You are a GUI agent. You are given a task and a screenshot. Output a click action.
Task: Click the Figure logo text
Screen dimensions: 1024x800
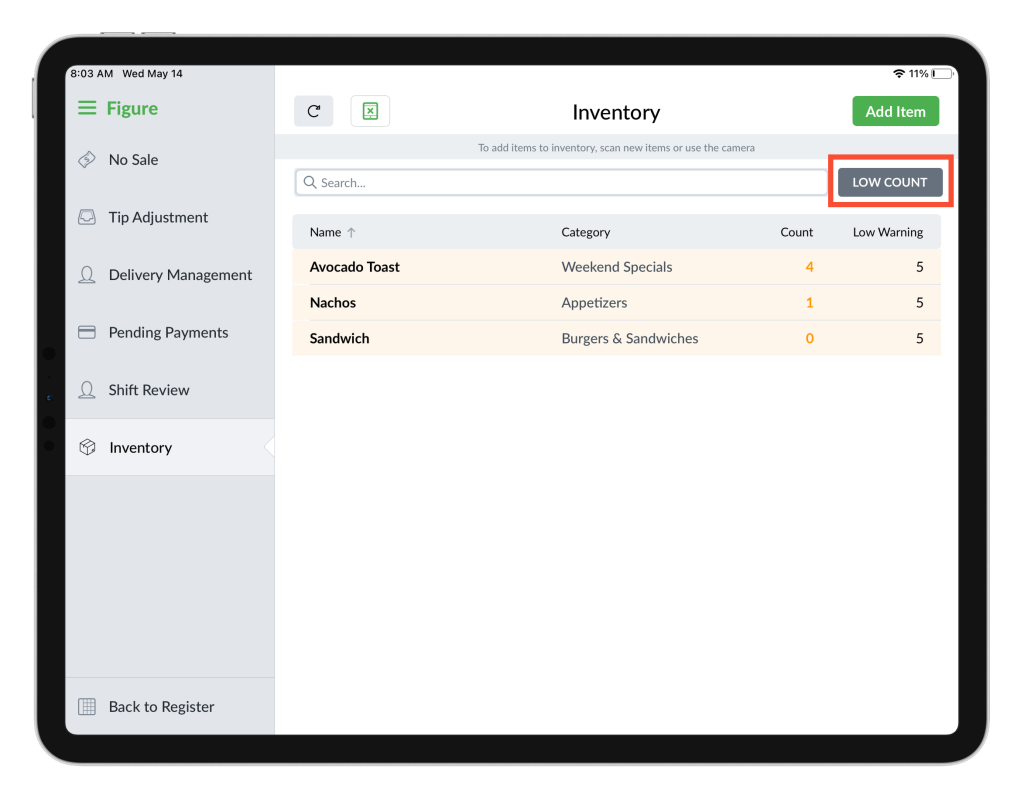click(x=133, y=108)
